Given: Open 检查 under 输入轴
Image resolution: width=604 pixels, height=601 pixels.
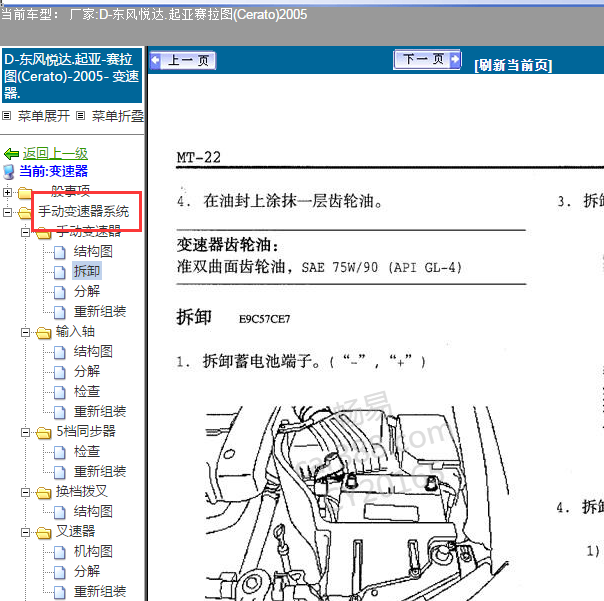Looking at the screenshot, I should coord(87,391).
